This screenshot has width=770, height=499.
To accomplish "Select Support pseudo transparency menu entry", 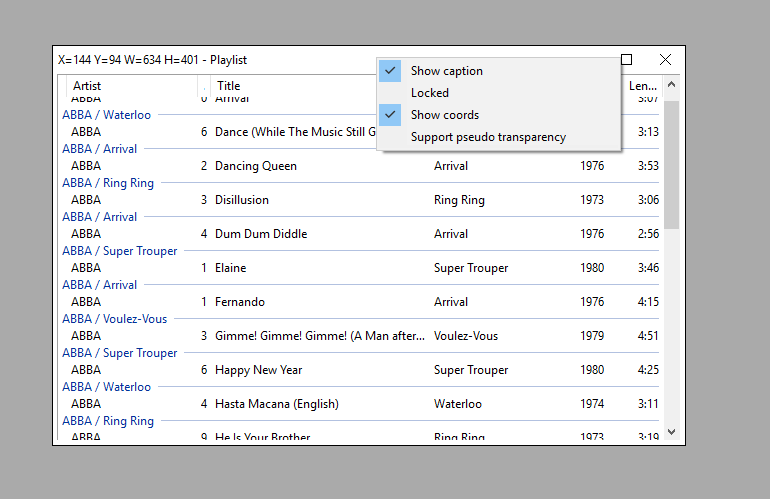I will coord(488,137).
